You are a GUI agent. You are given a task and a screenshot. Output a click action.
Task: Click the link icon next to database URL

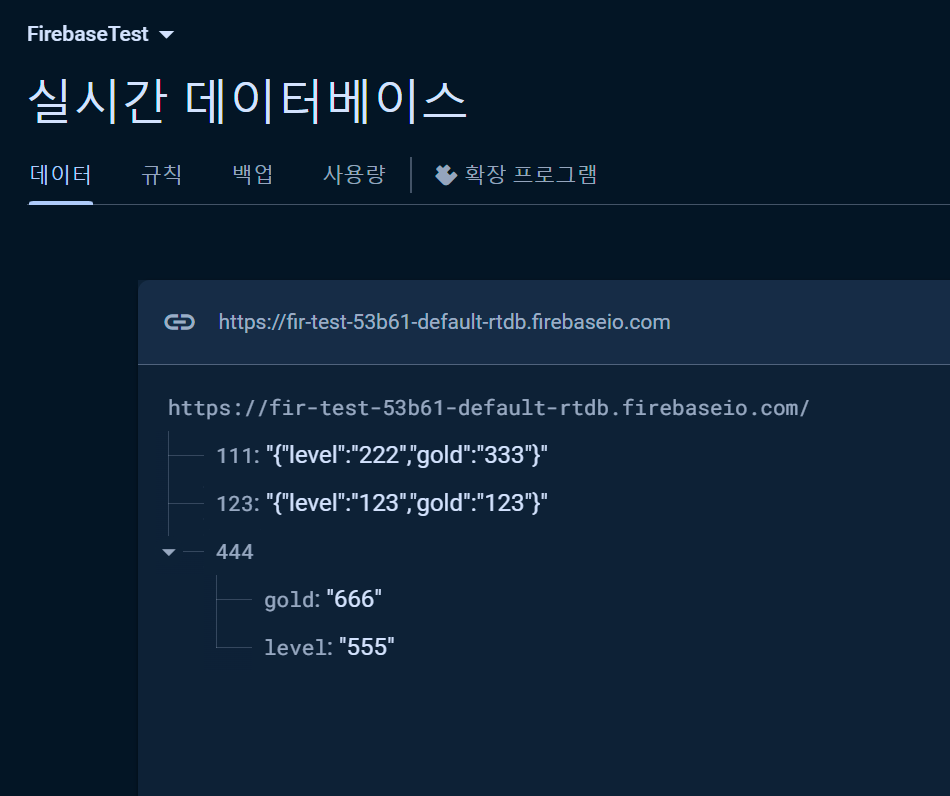coord(180,322)
